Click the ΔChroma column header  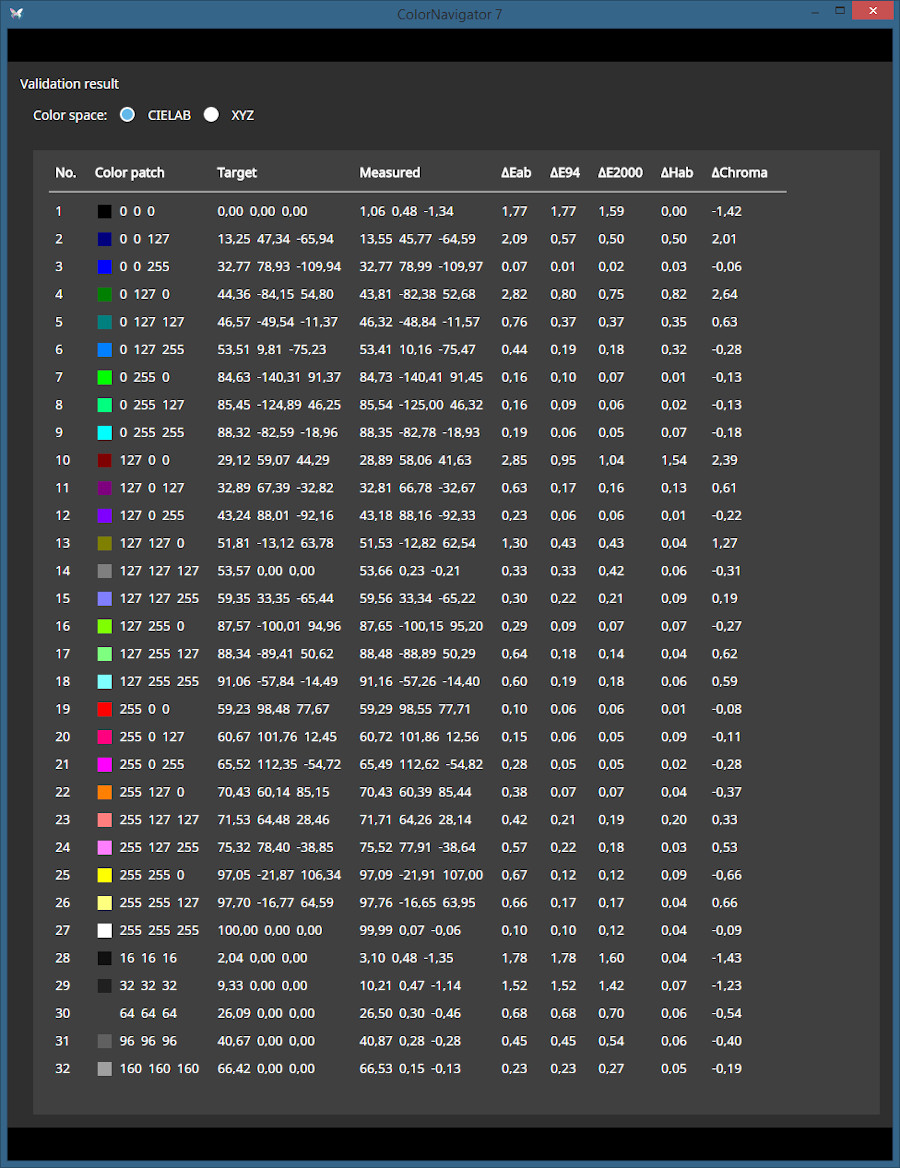(x=739, y=173)
